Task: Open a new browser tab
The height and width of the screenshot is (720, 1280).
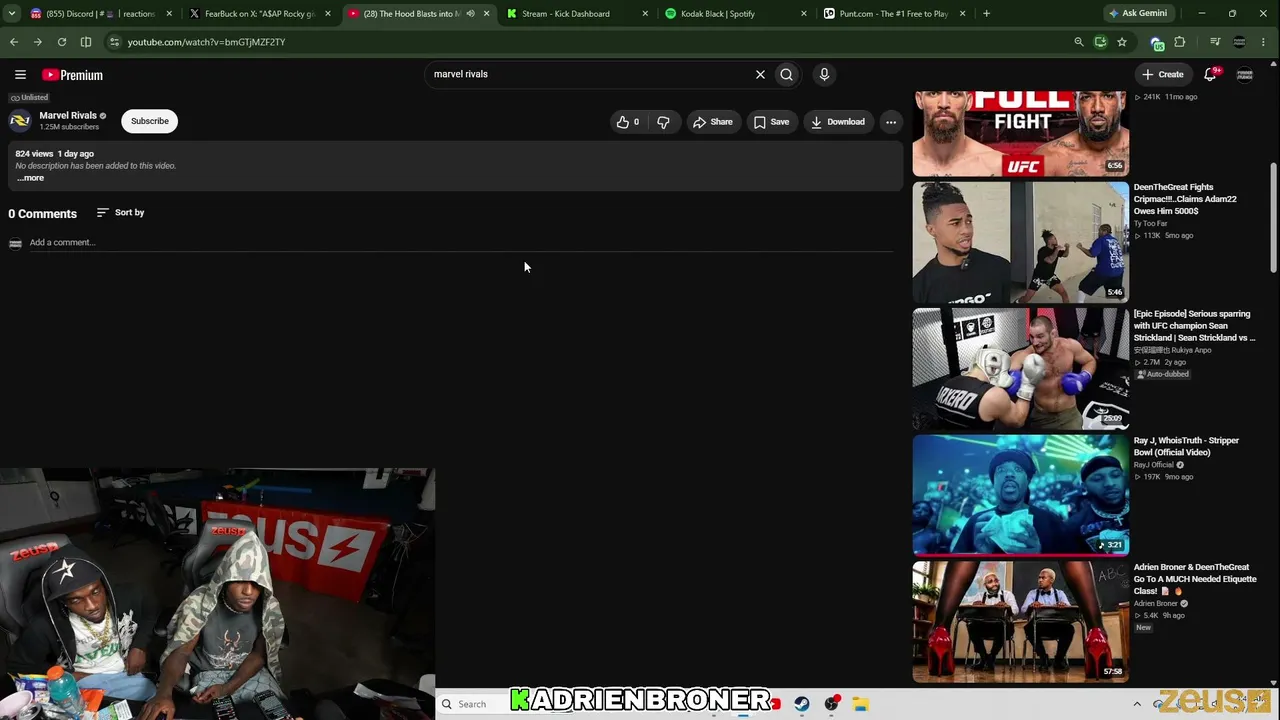Action: tap(986, 14)
